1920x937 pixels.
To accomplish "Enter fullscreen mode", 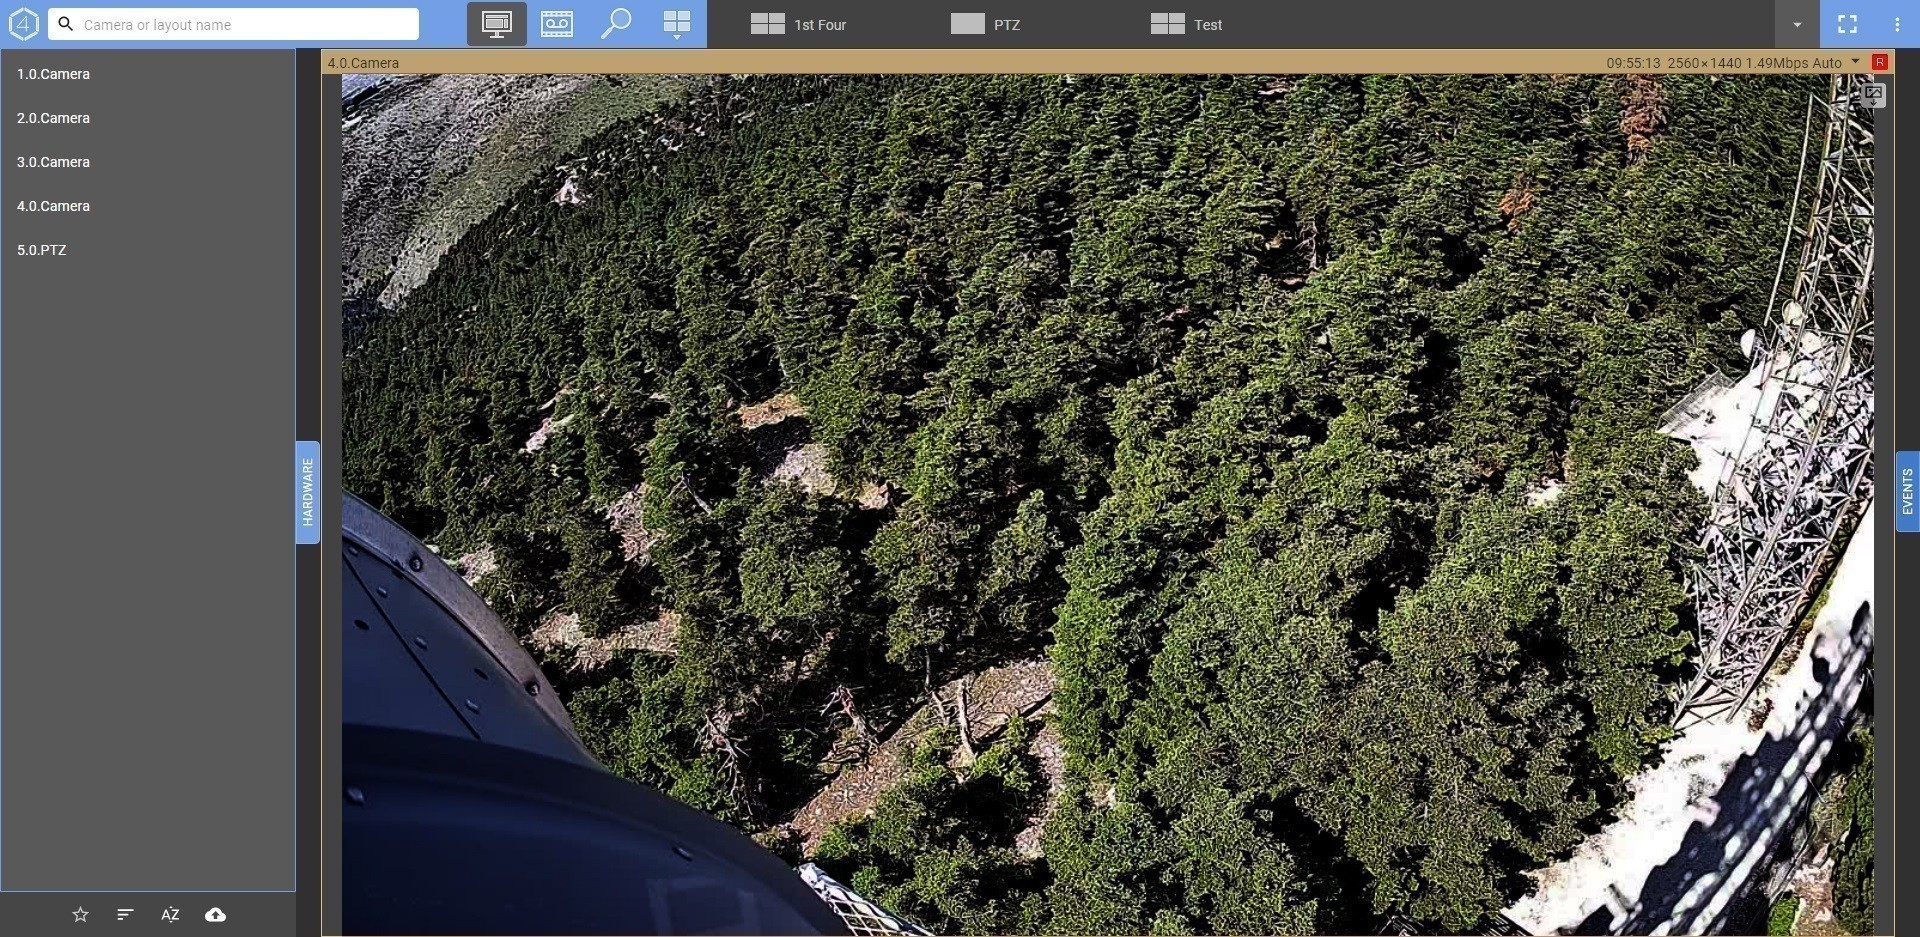I will 1847,24.
